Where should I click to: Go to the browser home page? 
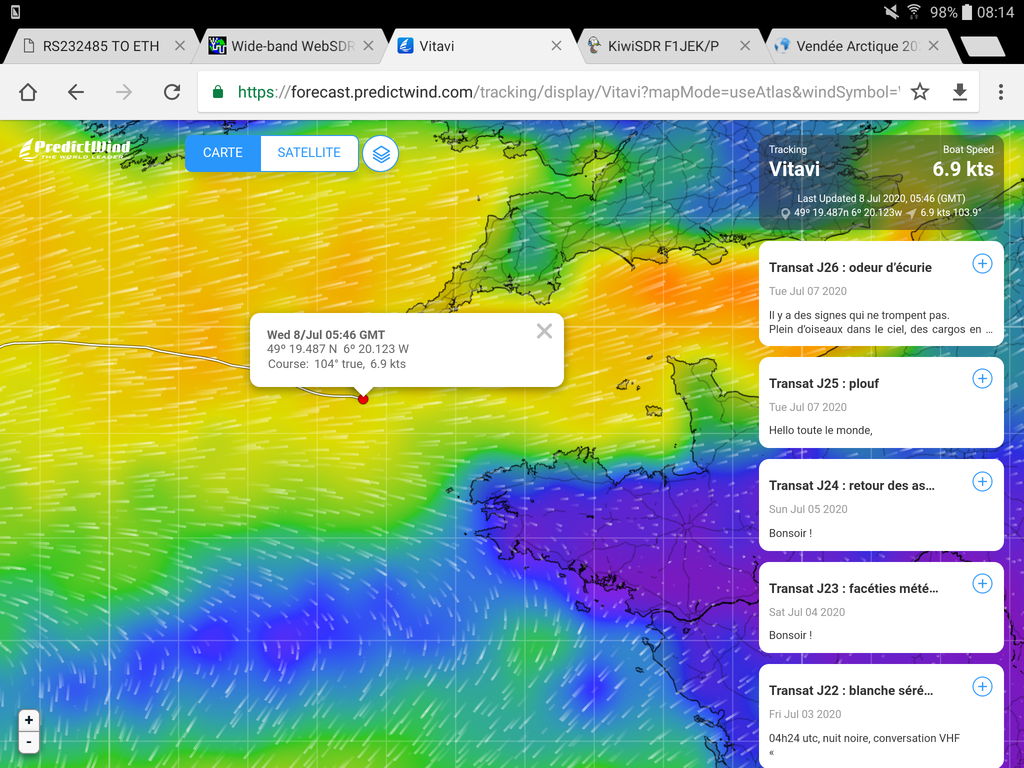click(28, 92)
